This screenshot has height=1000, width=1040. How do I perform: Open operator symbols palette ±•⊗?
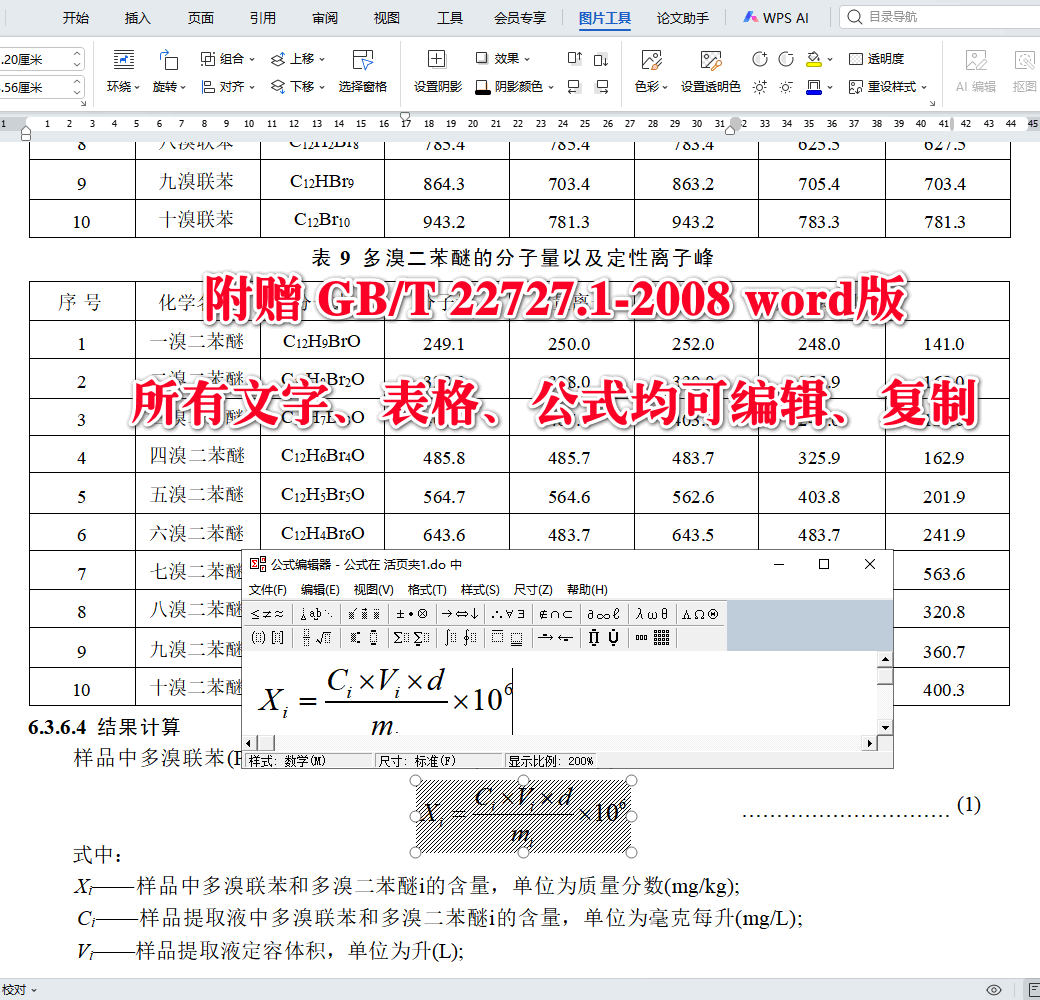pyautogui.click(x=411, y=614)
